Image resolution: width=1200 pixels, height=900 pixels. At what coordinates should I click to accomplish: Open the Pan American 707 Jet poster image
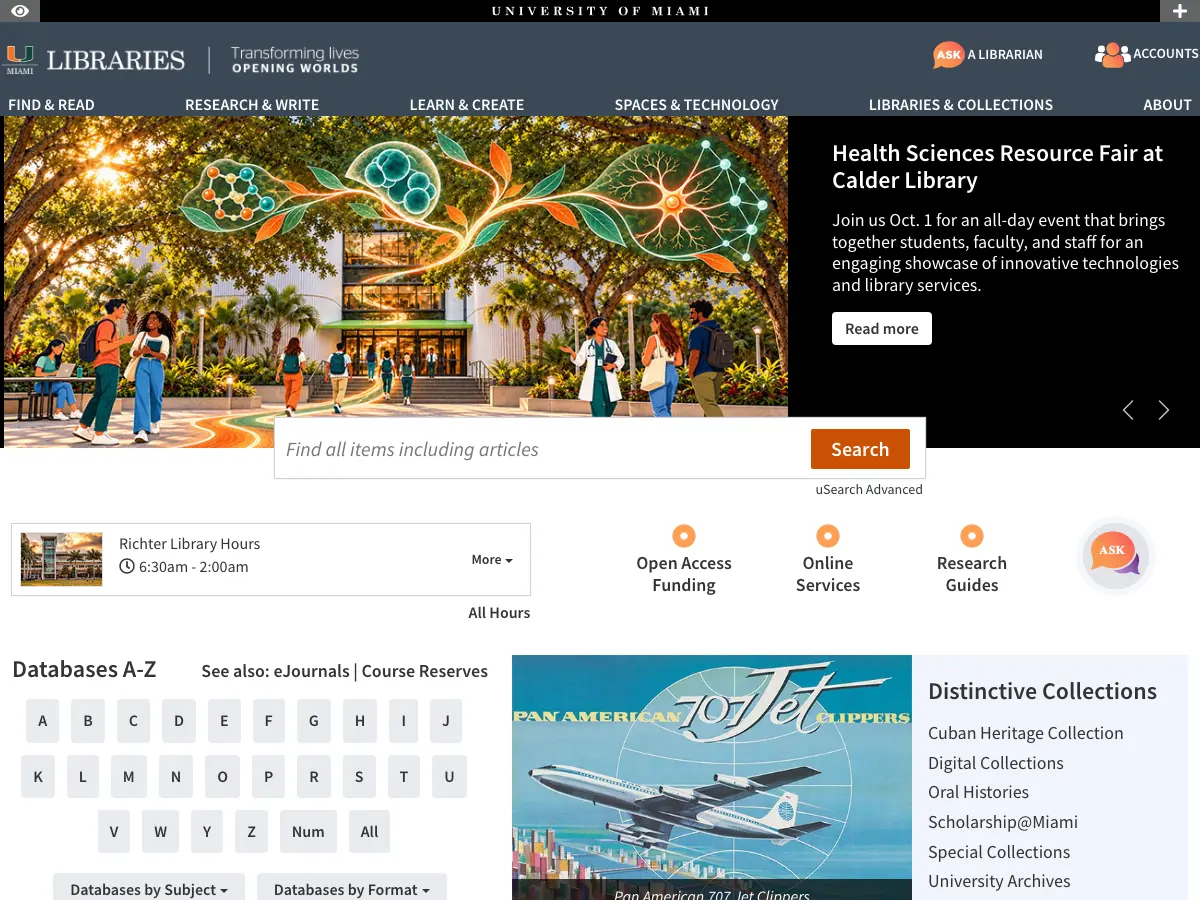tap(712, 777)
